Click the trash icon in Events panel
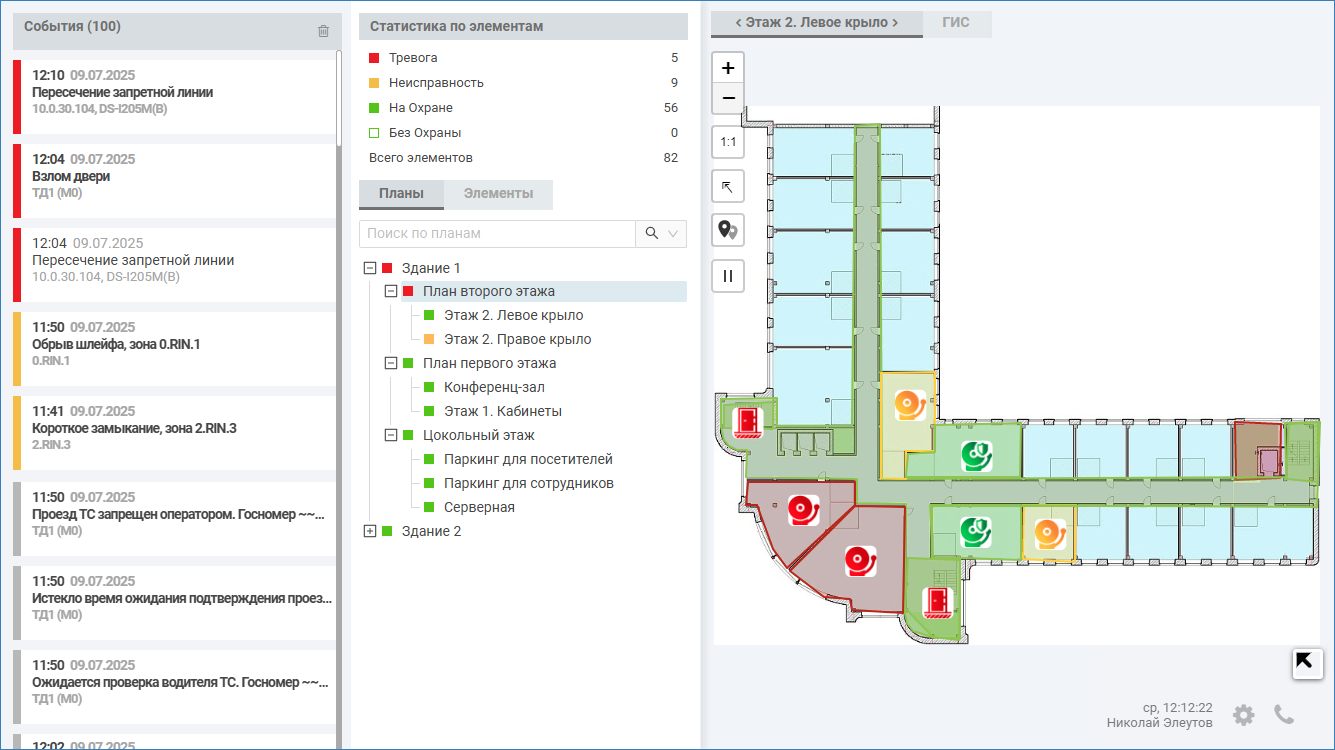Screen dimensions: 1335x750 323,31
